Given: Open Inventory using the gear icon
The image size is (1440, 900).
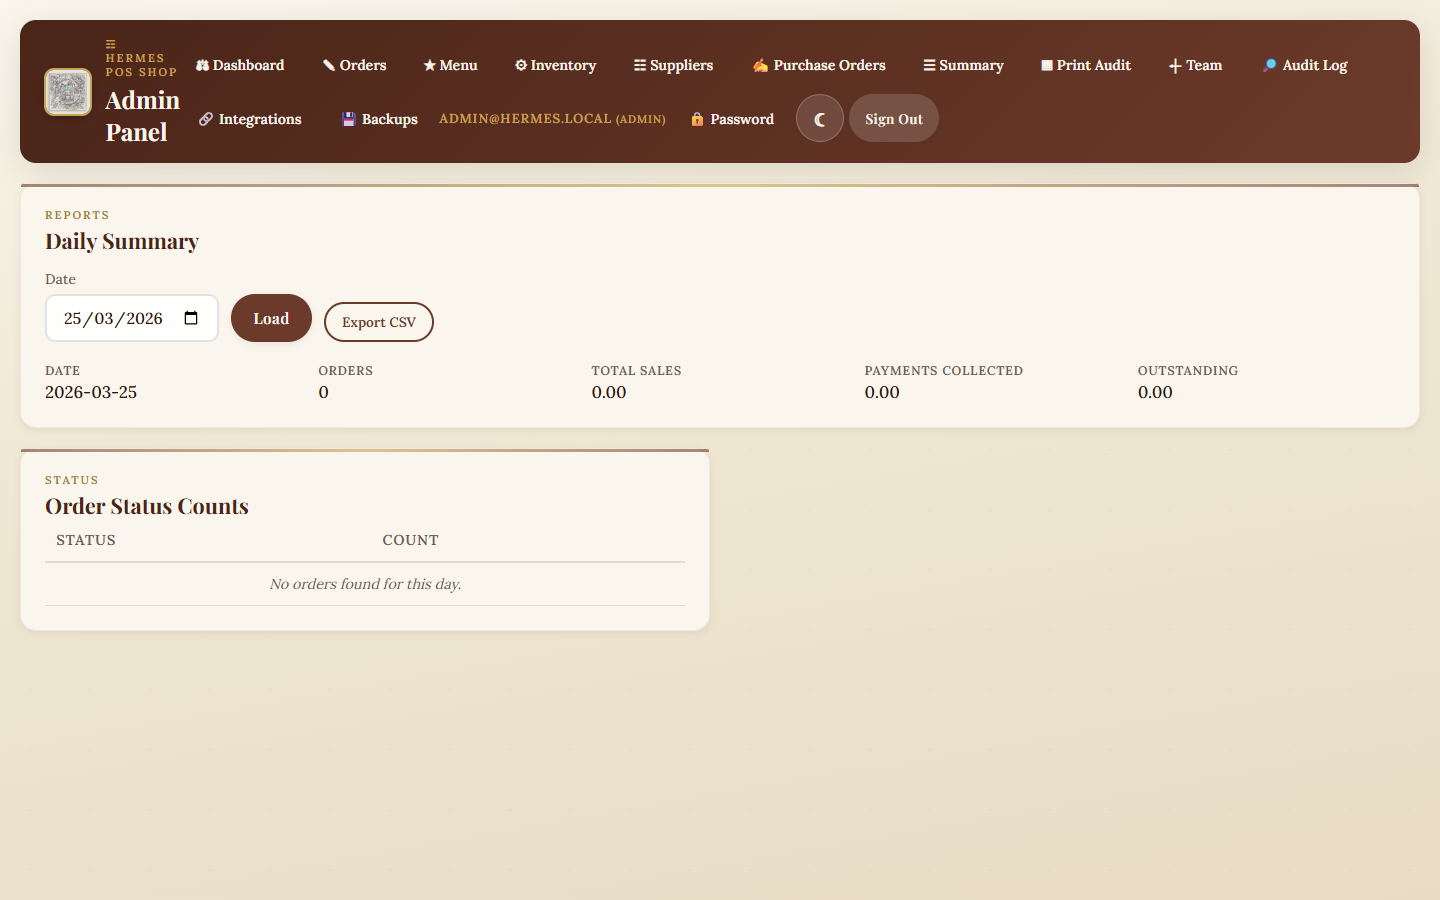Looking at the screenshot, I should coord(520,65).
